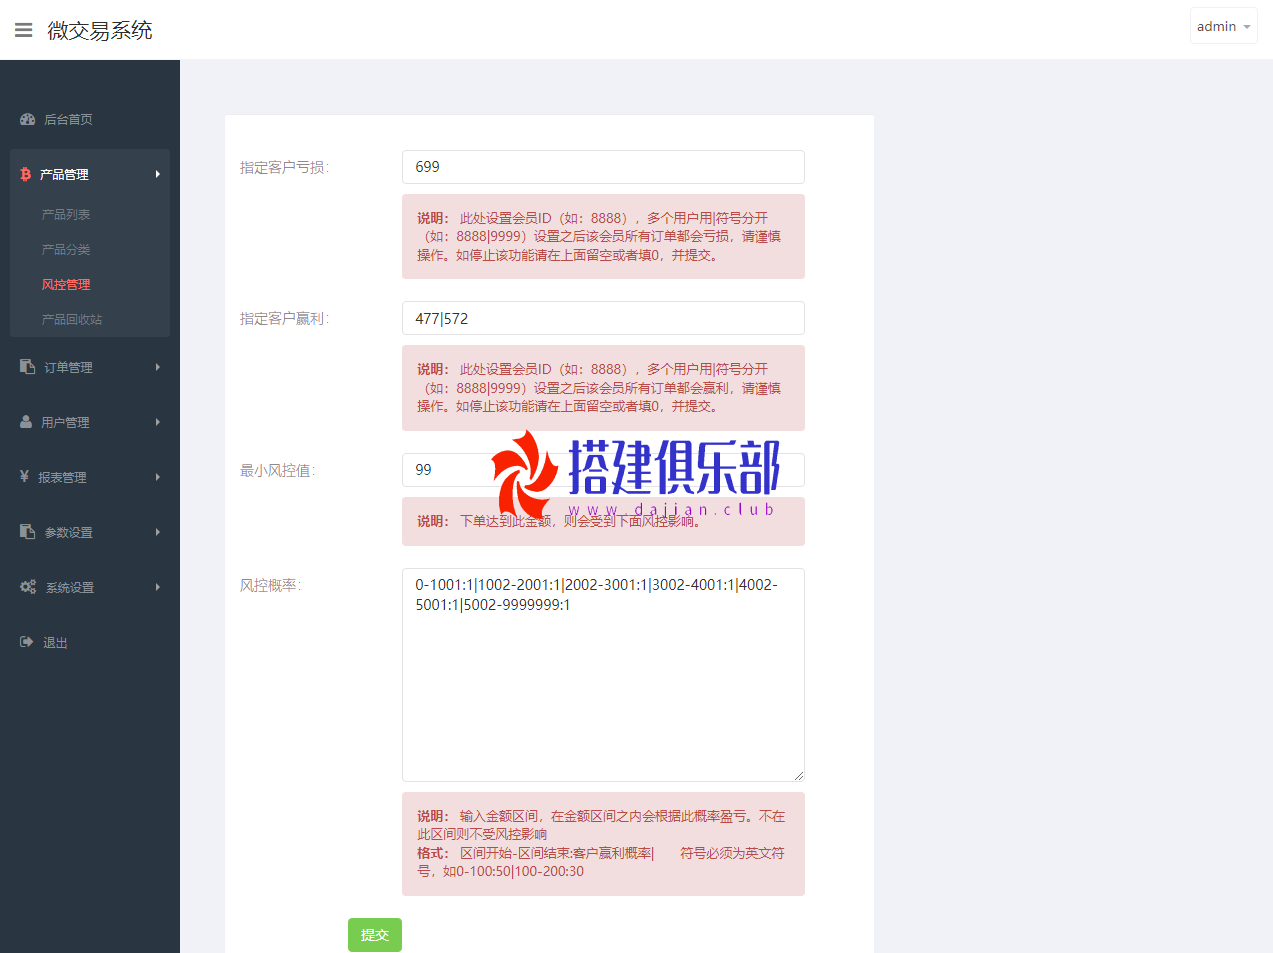The width and height of the screenshot is (1273, 953).
Task: Open 订单管理 menu label
Action: point(68,367)
